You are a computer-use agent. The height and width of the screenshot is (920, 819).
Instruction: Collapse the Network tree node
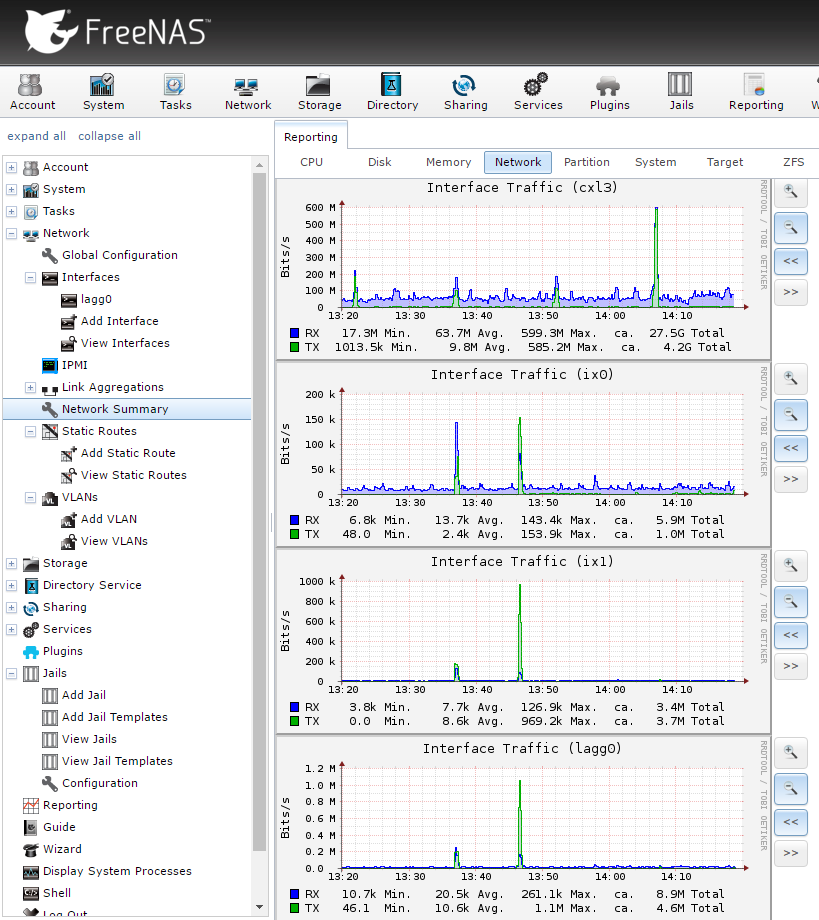(x=11, y=233)
